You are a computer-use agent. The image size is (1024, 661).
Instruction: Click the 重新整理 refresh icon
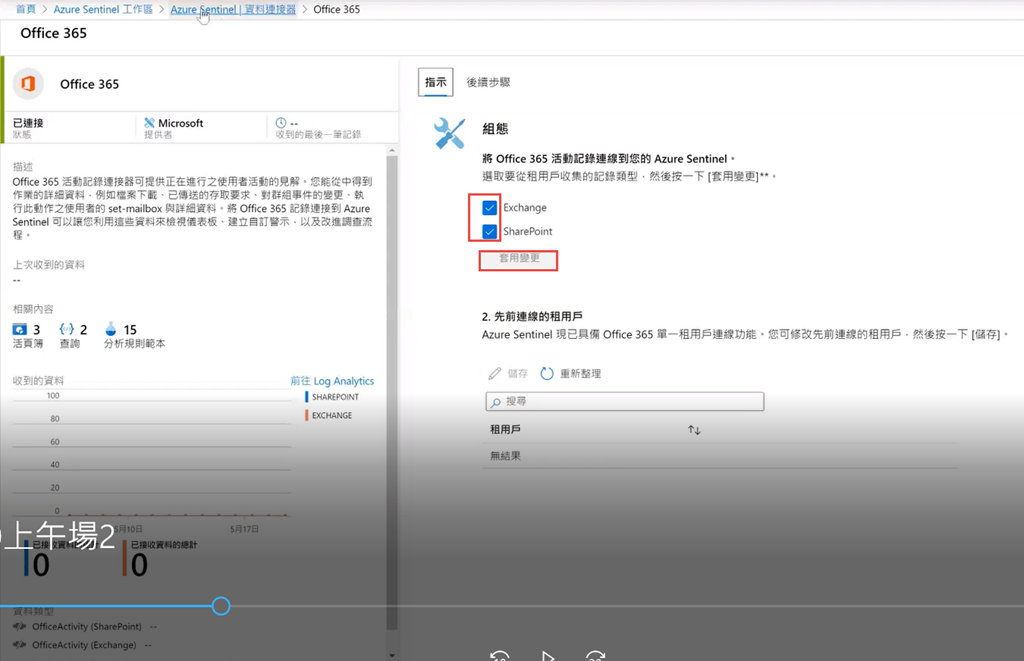click(x=547, y=374)
